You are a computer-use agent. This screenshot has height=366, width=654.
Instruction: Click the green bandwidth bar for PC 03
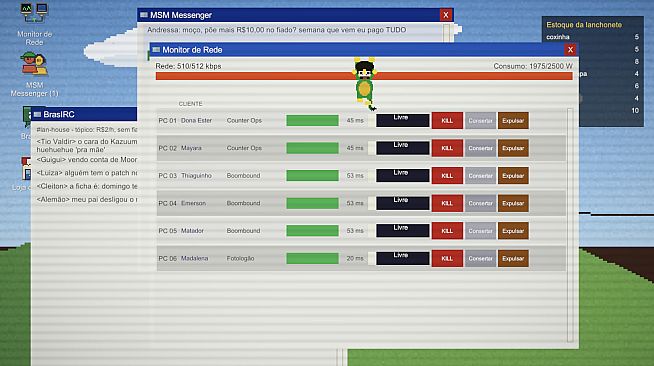pyautogui.click(x=312, y=175)
